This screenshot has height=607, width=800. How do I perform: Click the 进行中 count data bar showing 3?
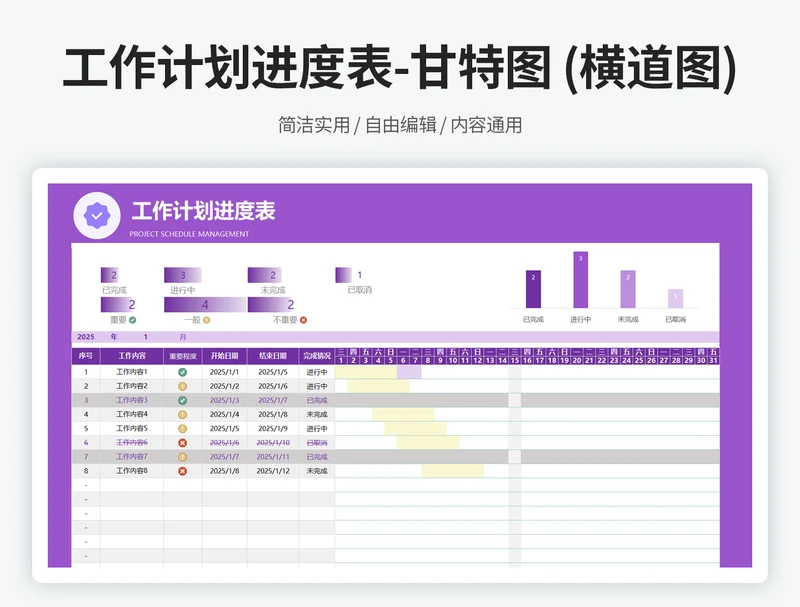[x=183, y=275]
